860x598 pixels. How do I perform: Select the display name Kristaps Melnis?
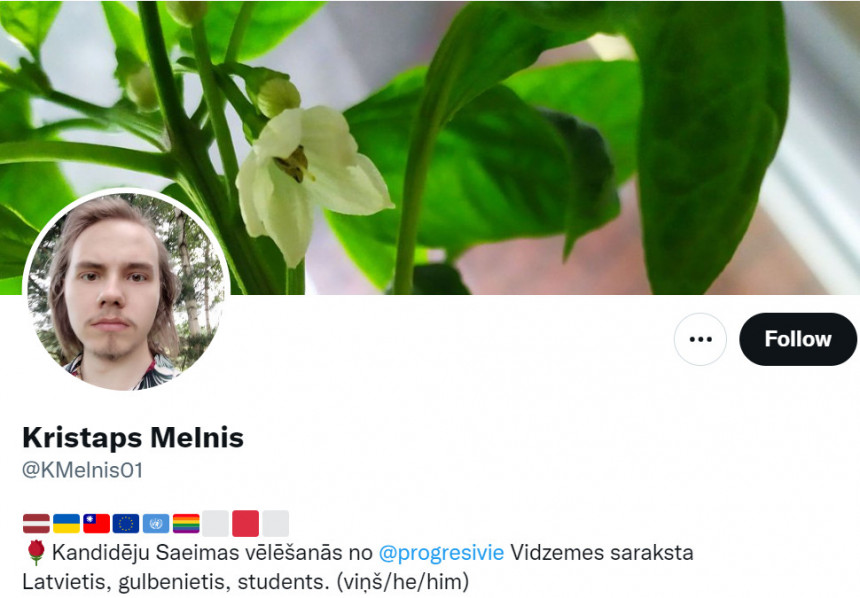pyautogui.click(x=133, y=438)
